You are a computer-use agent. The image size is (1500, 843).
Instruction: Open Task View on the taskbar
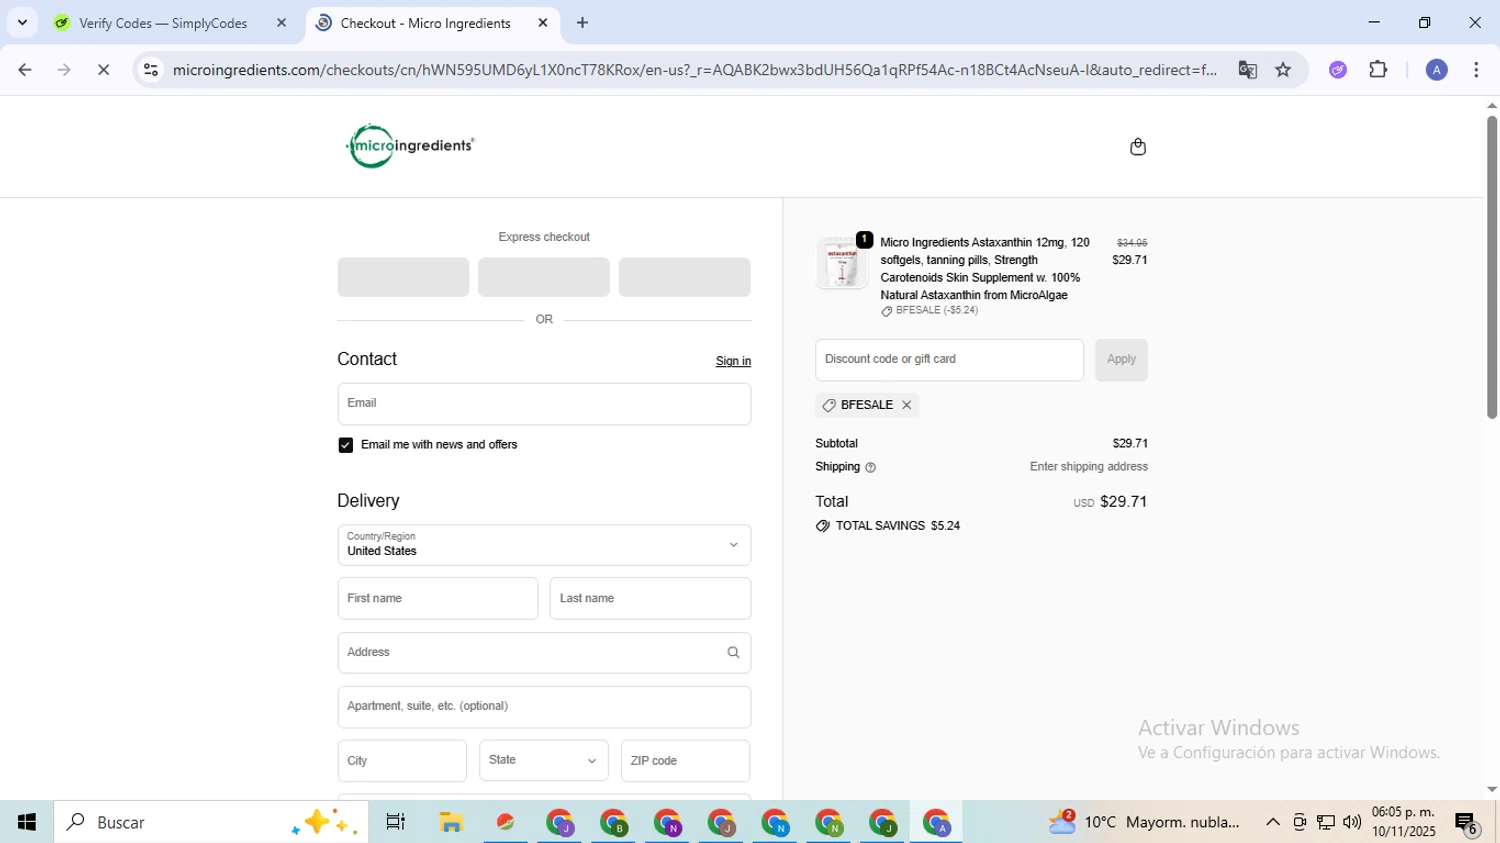tap(396, 822)
